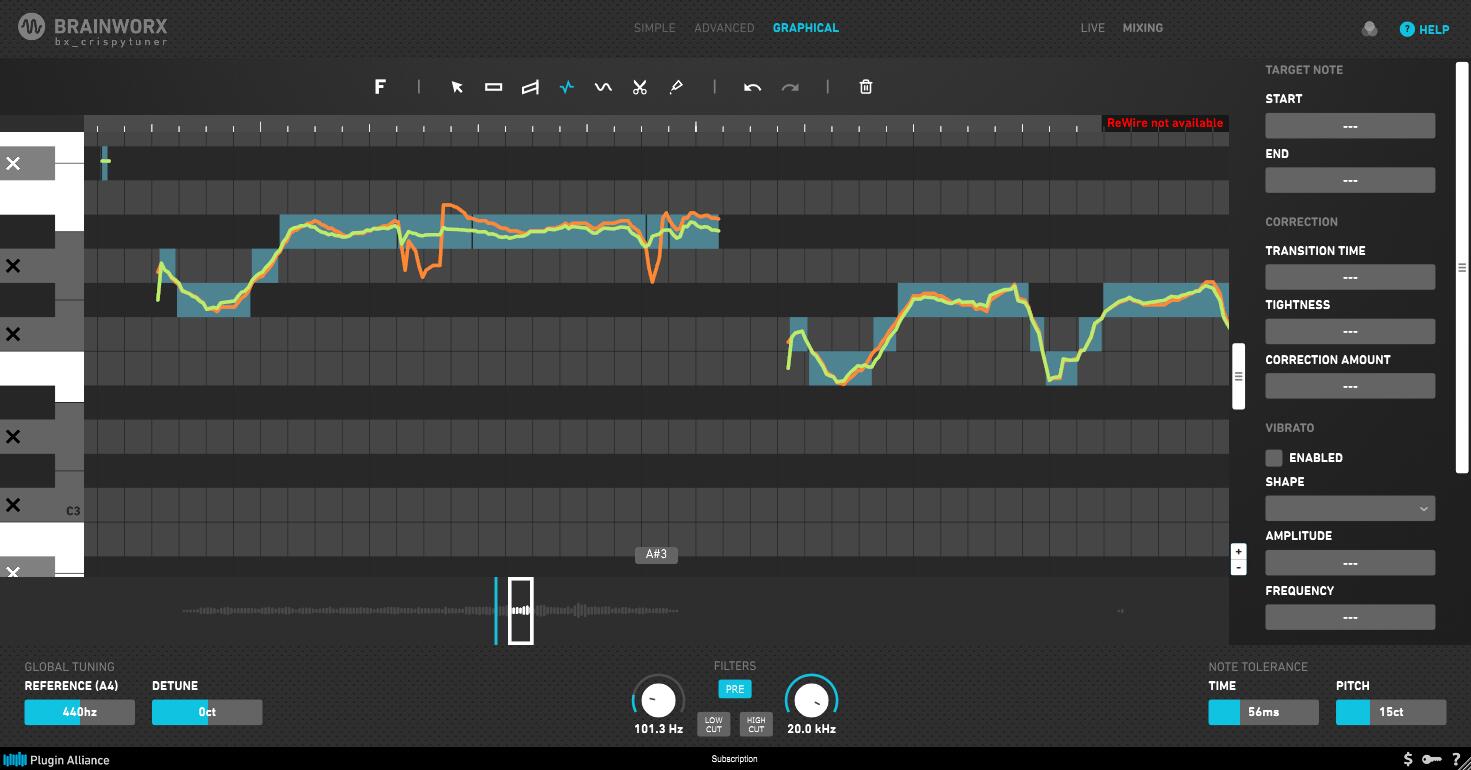
Task: Click the dollar sign icon in the status bar
Action: tap(1409, 759)
